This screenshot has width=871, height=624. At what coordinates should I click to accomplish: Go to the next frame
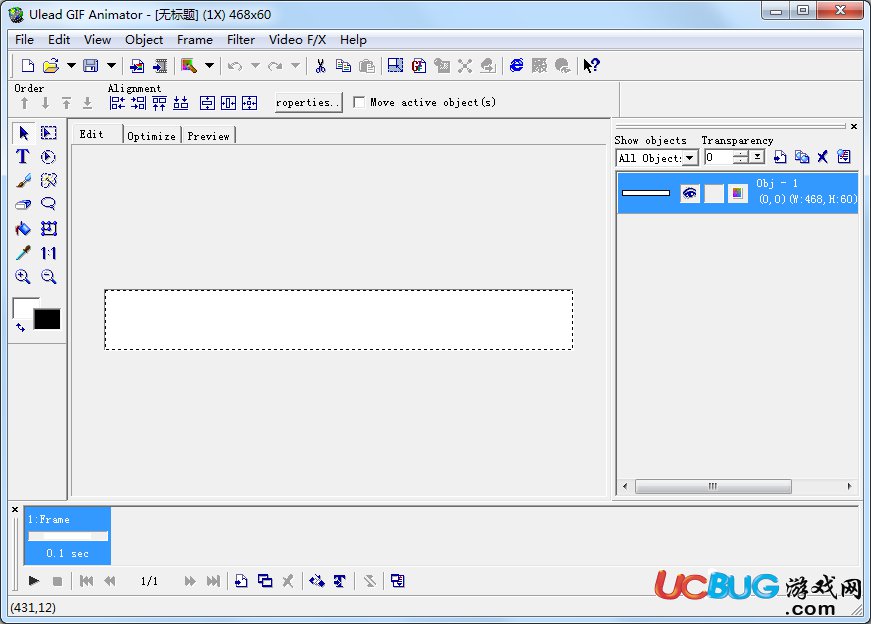pyautogui.click(x=189, y=581)
